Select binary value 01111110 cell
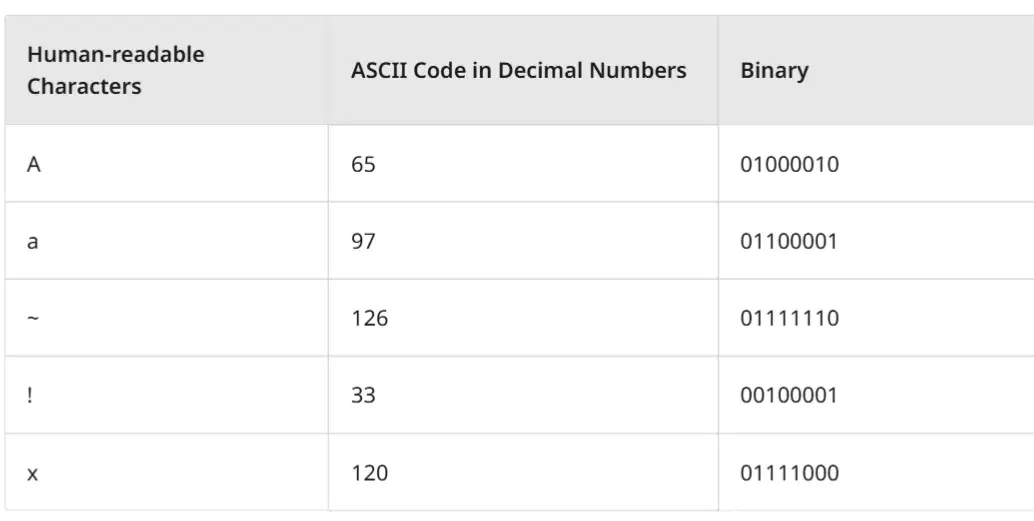 [876, 318]
